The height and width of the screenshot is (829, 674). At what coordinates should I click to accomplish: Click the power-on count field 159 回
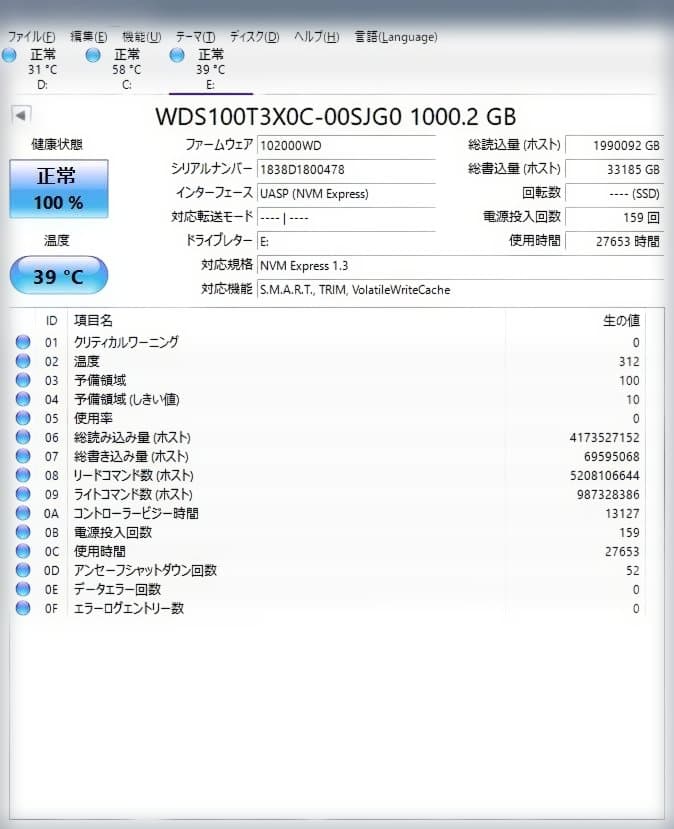pos(614,217)
